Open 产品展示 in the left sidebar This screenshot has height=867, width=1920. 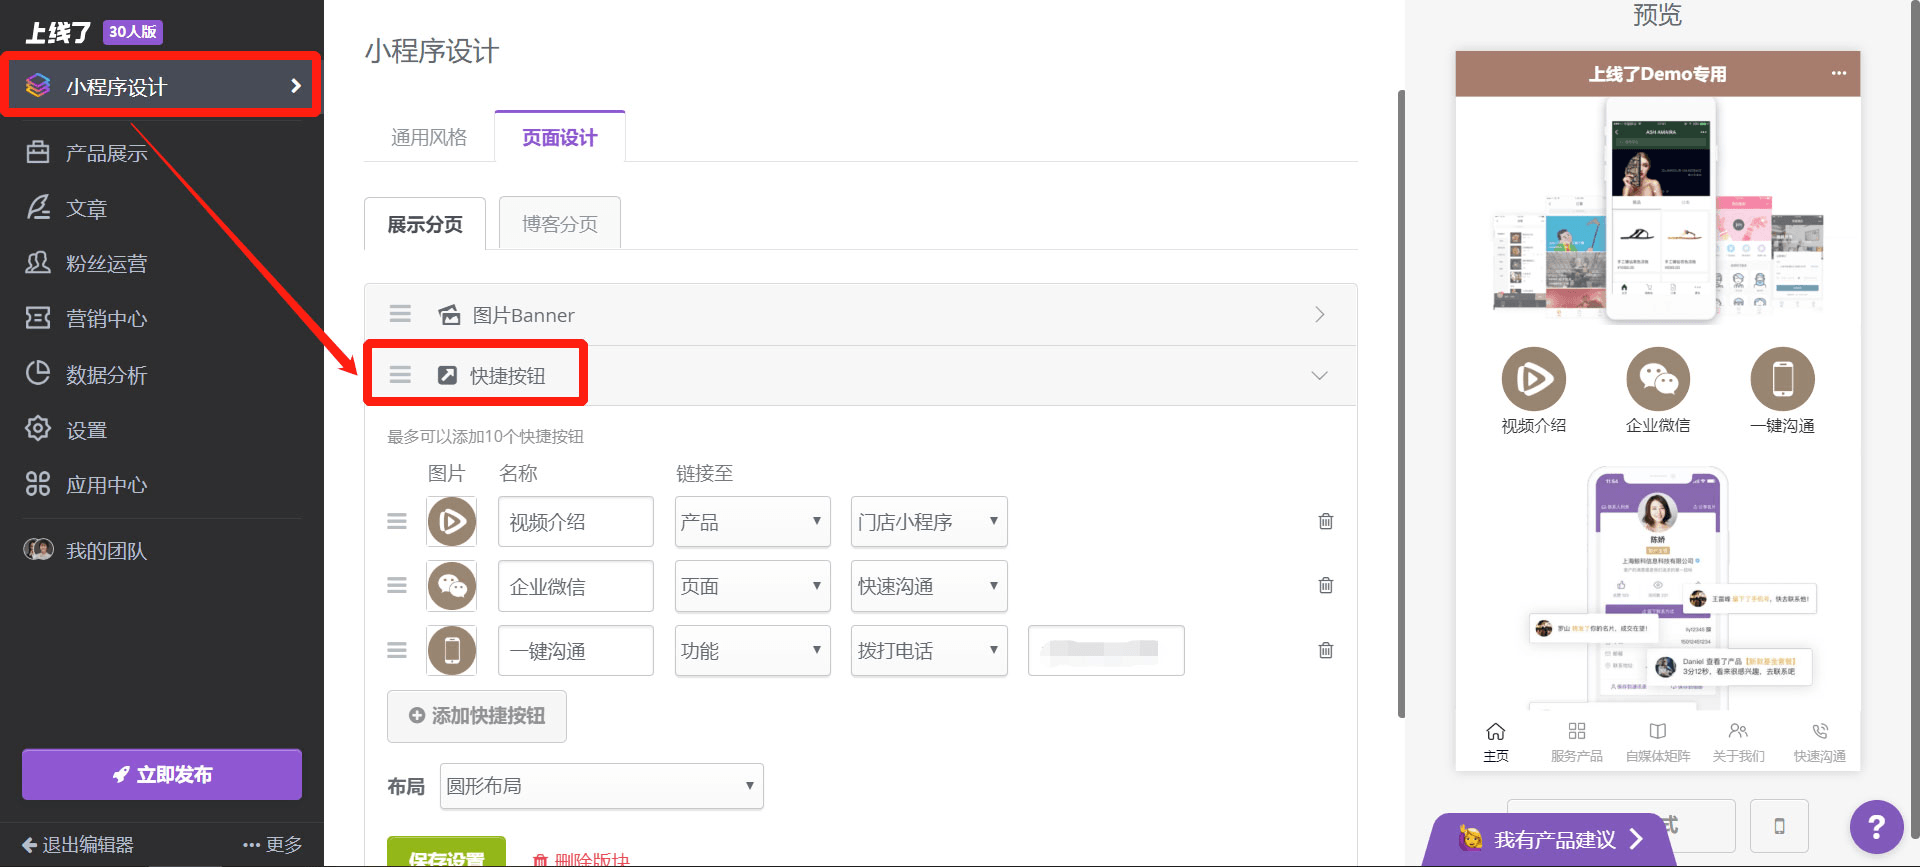pyautogui.click(x=106, y=153)
